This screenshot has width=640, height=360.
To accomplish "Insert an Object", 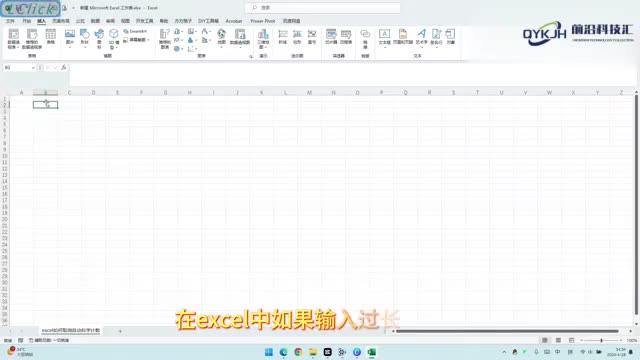I will click(451, 37).
